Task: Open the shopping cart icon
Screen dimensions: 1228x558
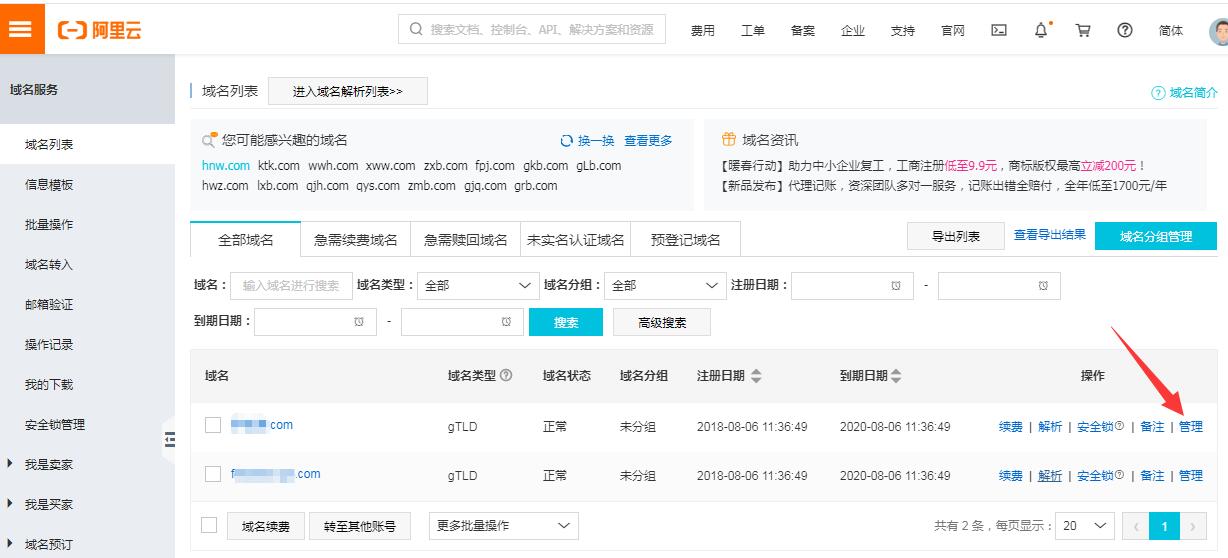Action: click(x=1083, y=30)
